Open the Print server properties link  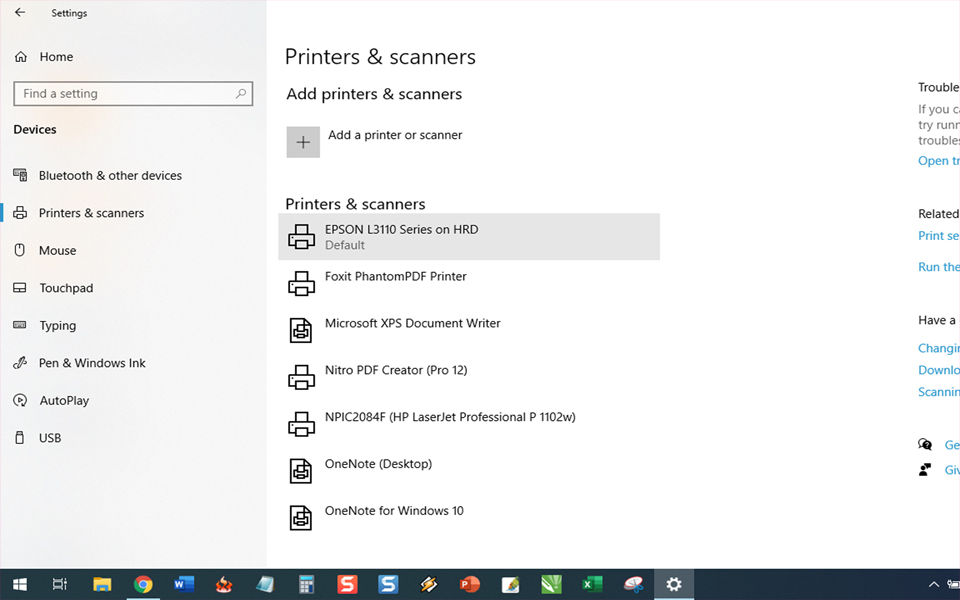pos(938,235)
